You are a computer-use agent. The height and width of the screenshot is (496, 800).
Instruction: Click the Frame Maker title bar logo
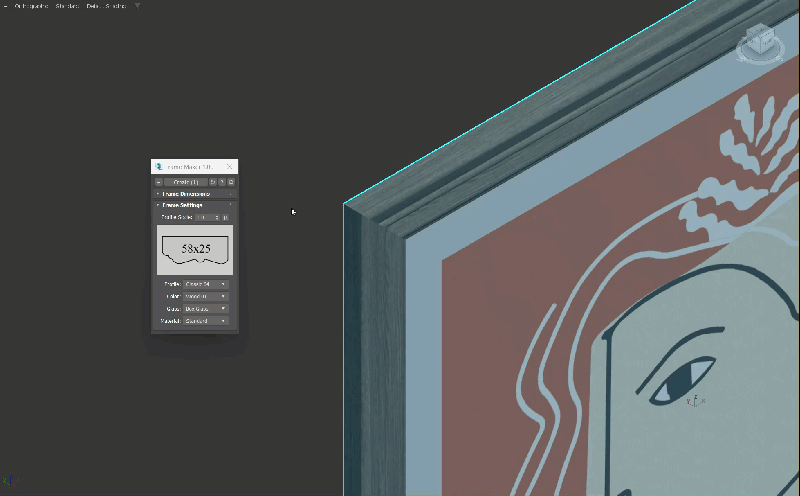click(x=159, y=167)
